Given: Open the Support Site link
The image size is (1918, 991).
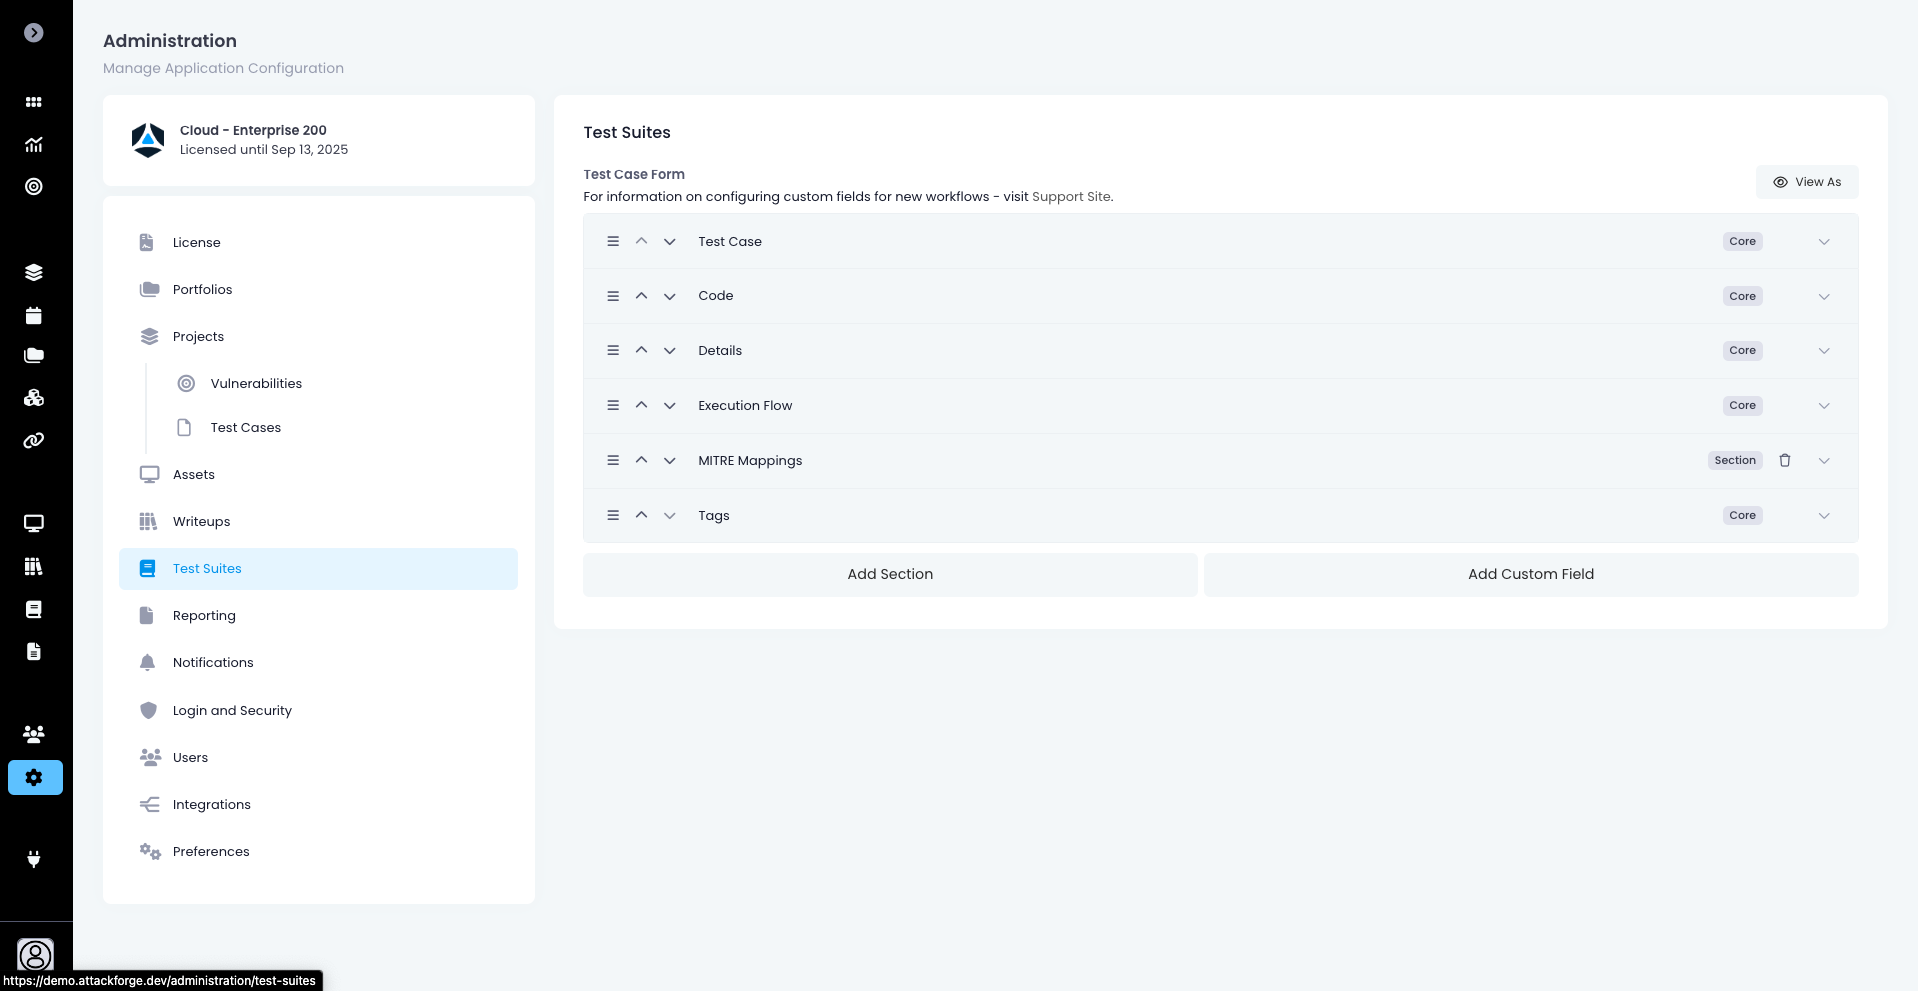Looking at the screenshot, I should coord(1071,197).
